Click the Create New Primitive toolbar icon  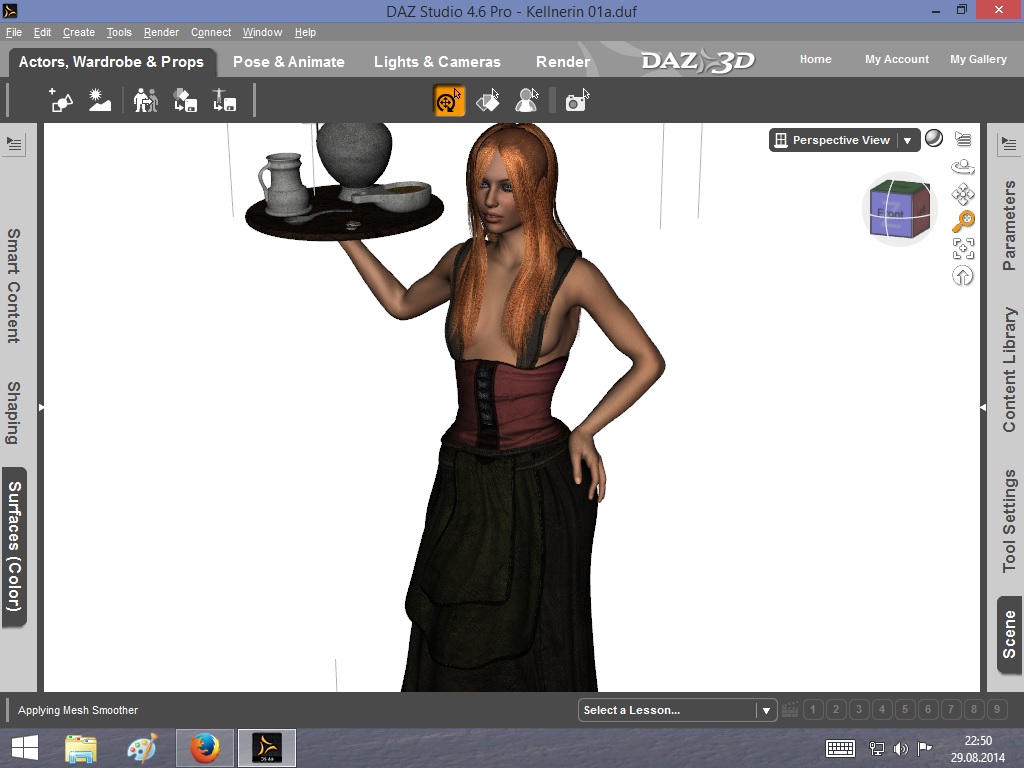point(61,100)
